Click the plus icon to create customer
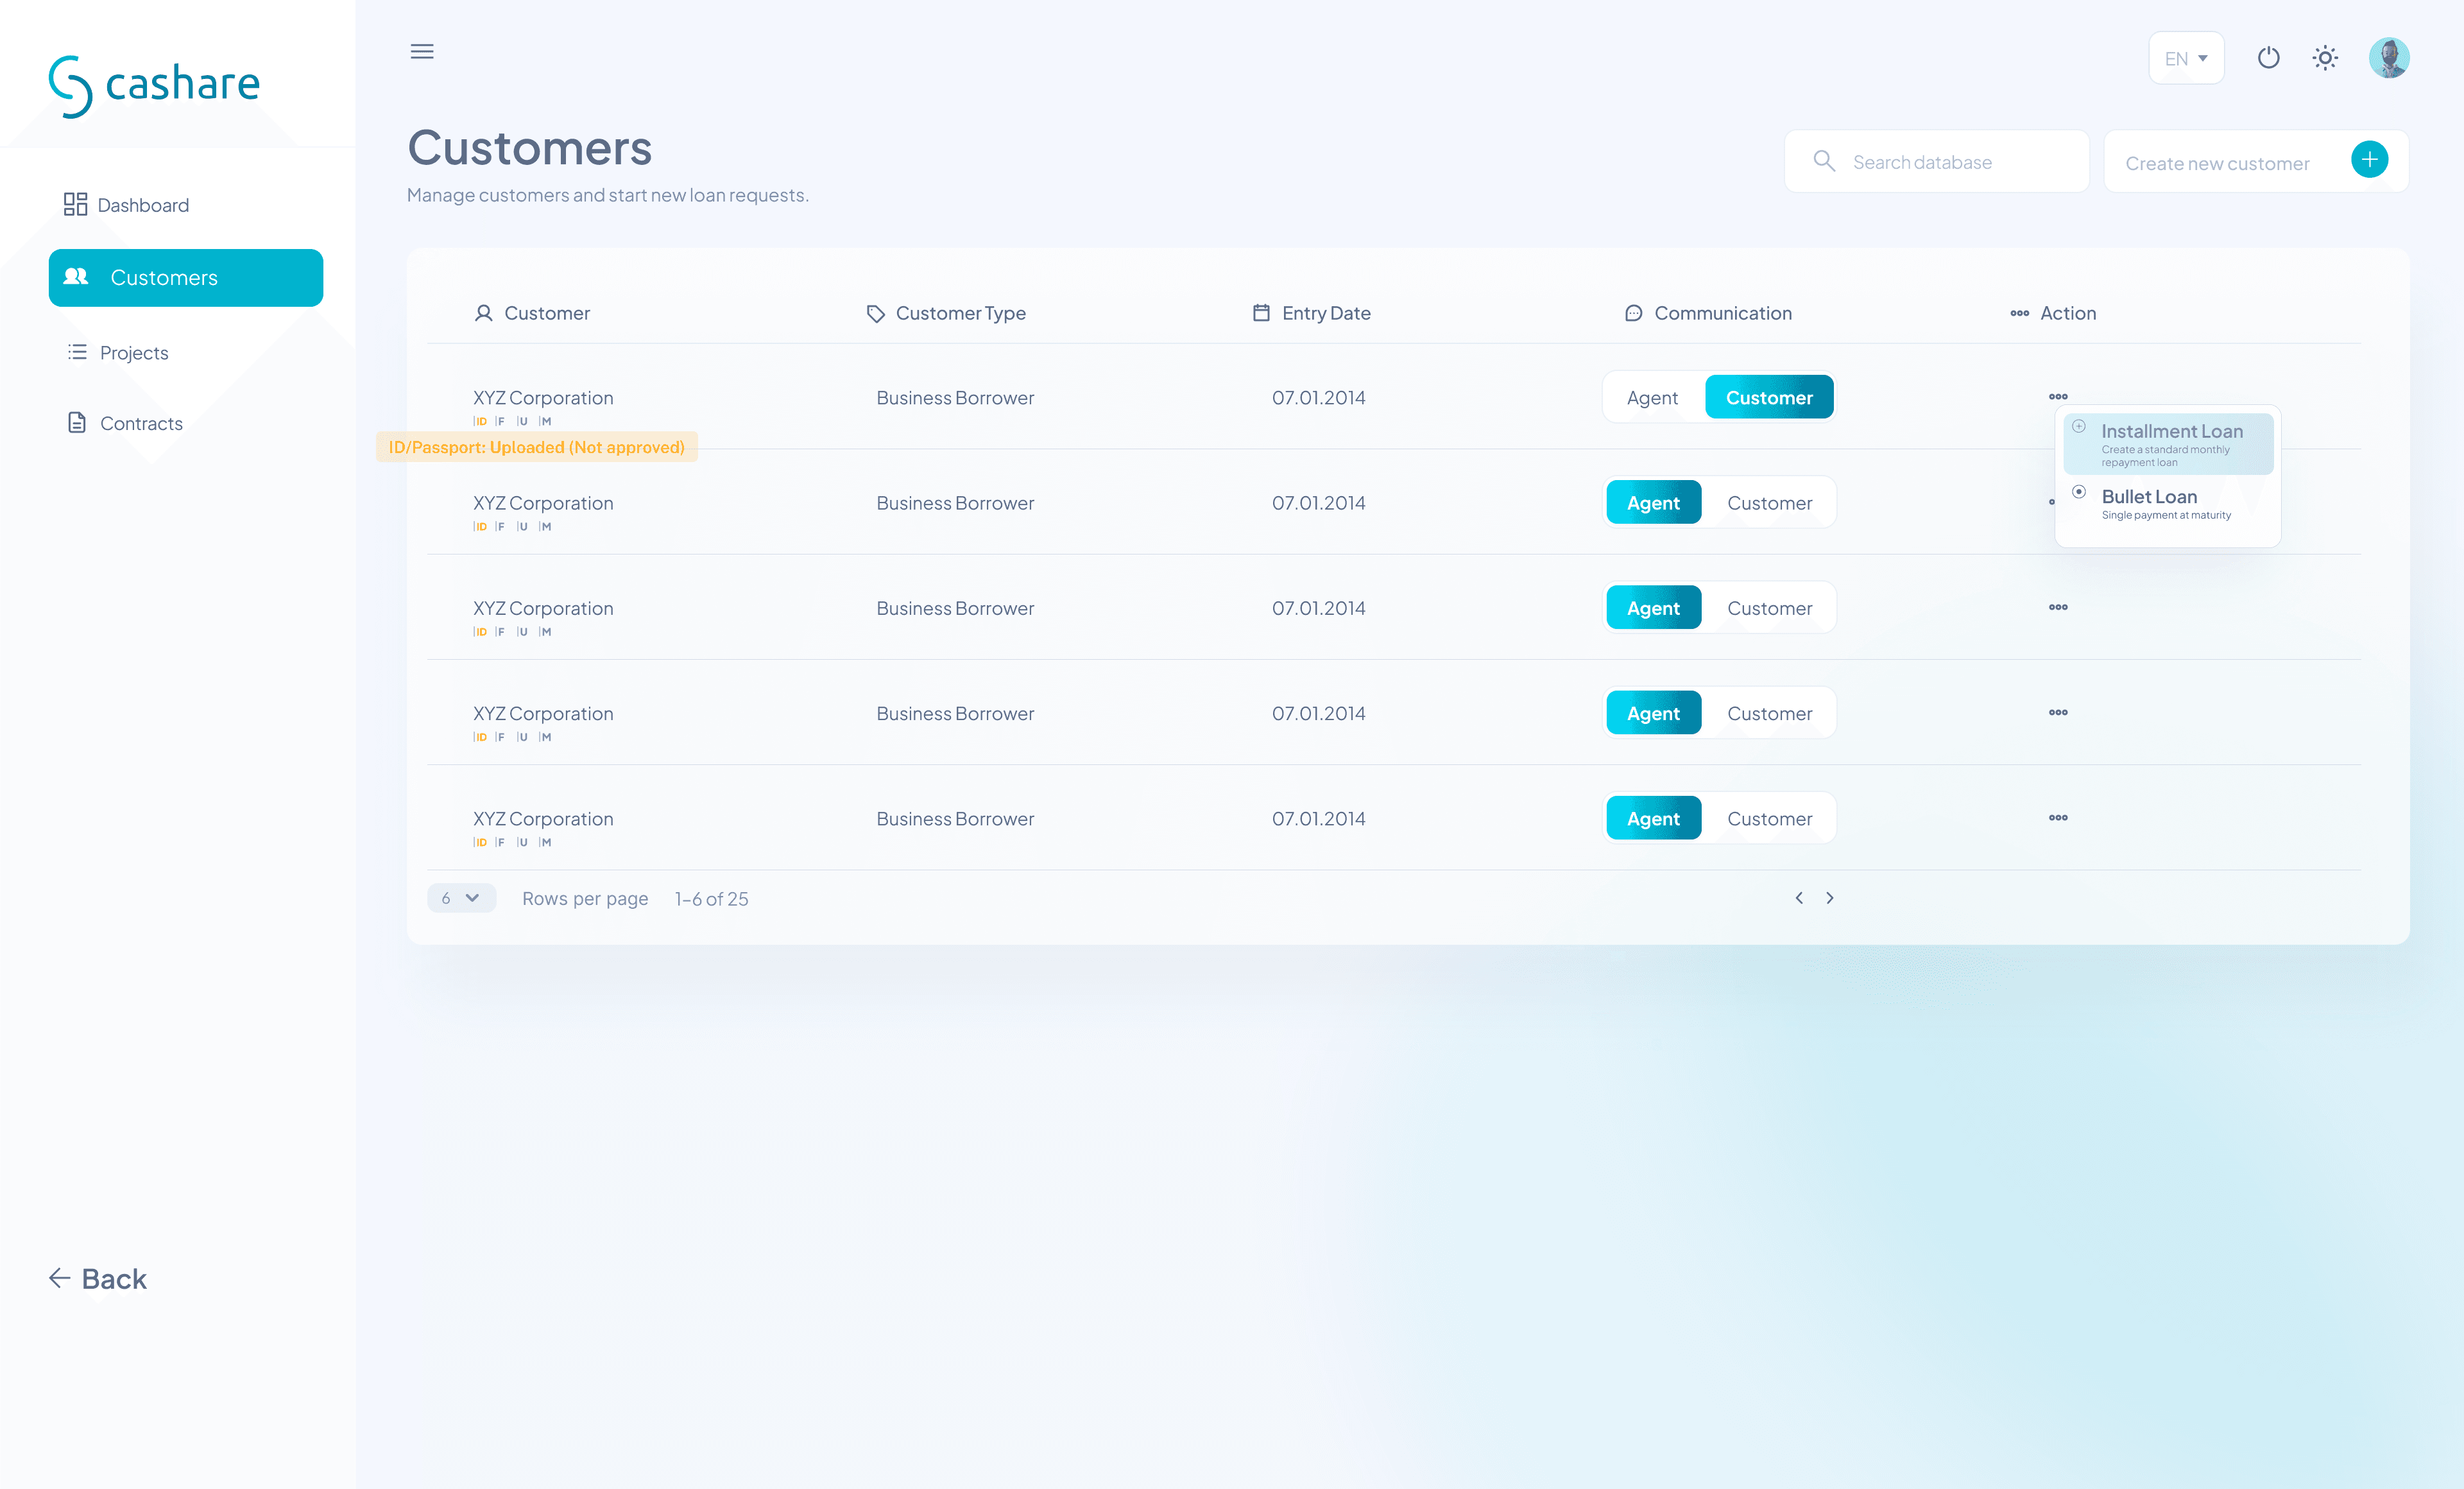The width and height of the screenshot is (2464, 1489). pos(2369,160)
